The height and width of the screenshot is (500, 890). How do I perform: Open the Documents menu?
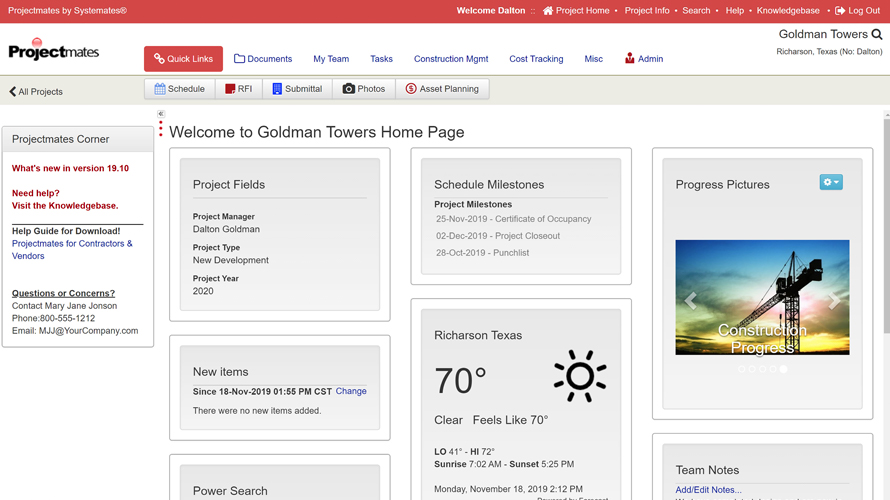[x=263, y=58]
